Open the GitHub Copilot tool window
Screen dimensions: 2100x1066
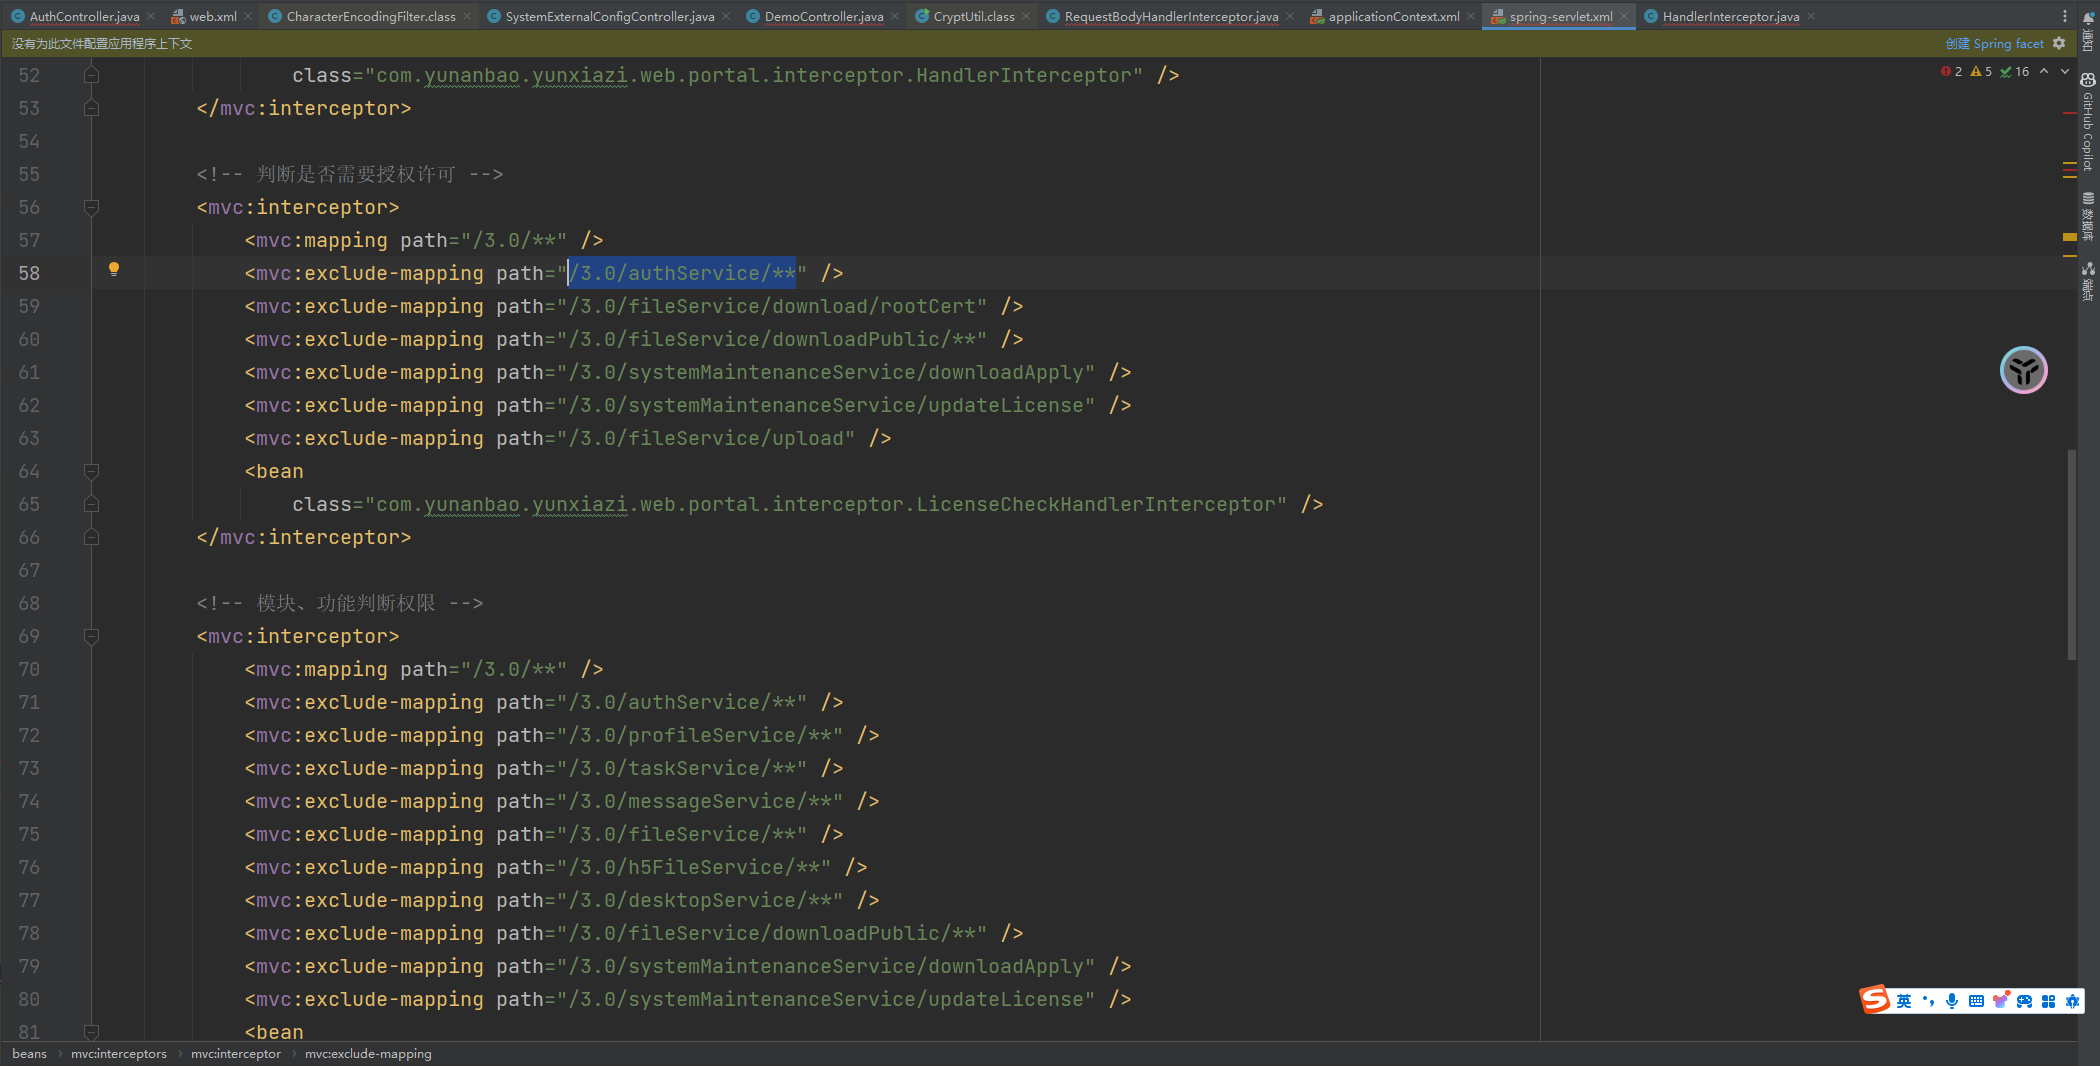click(x=2088, y=122)
